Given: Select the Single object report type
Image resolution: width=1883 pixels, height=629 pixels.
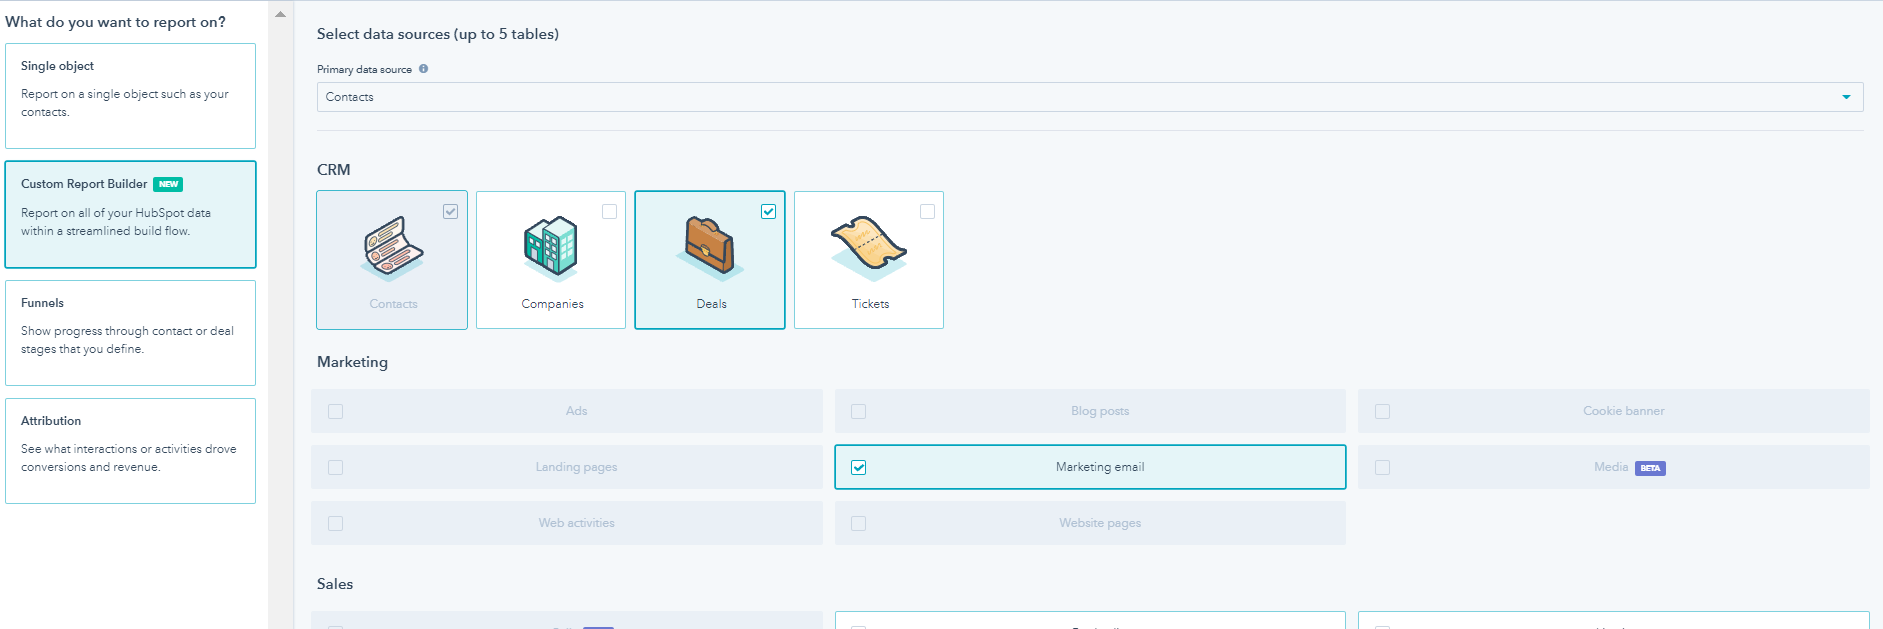Looking at the screenshot, I should 130,96.
